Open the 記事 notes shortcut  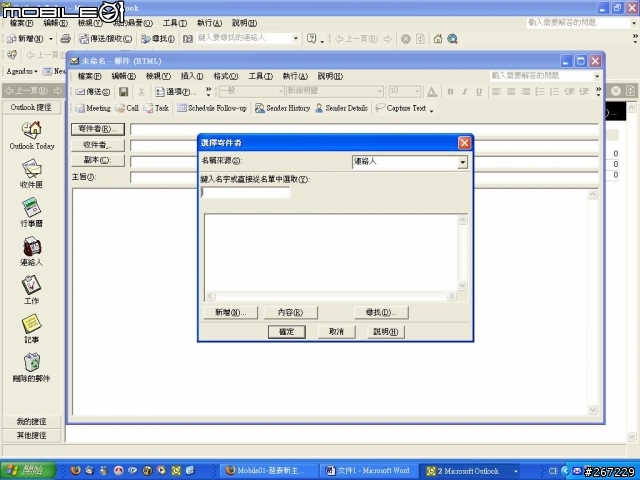31,329
